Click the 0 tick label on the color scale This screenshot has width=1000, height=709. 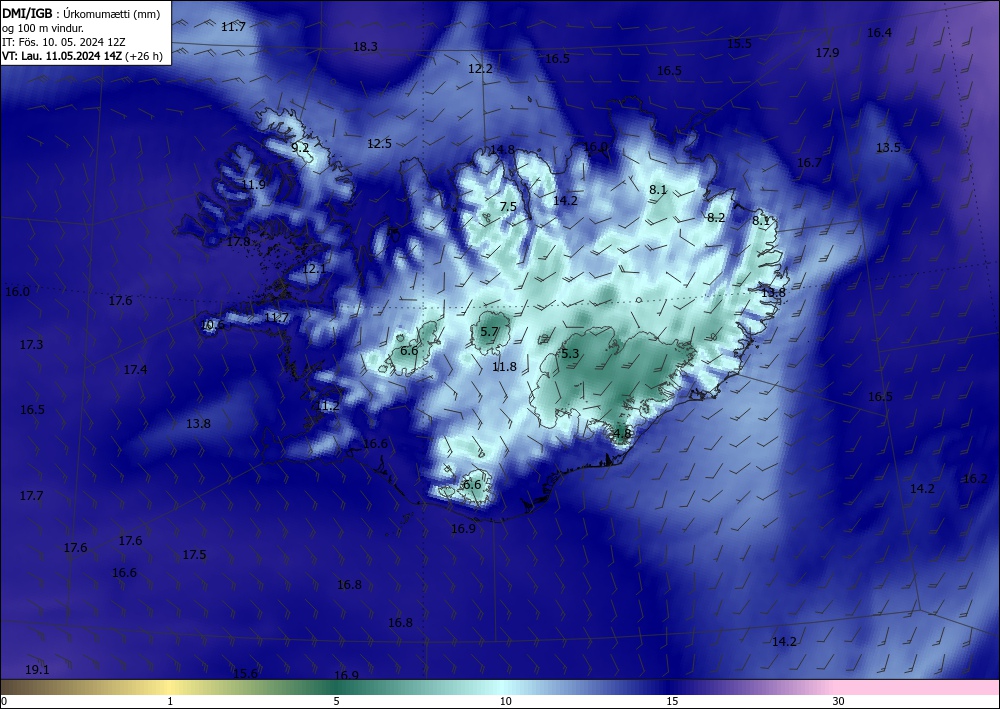[x=4, y=701]
